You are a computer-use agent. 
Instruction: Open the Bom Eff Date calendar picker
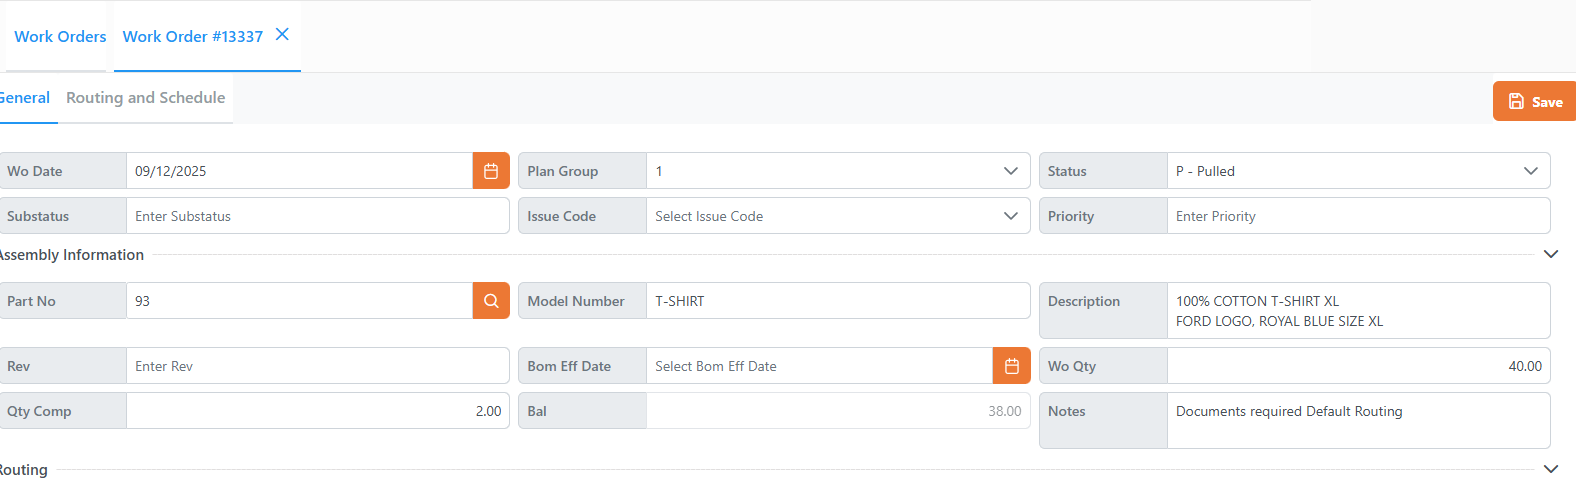click(1011, 366)
